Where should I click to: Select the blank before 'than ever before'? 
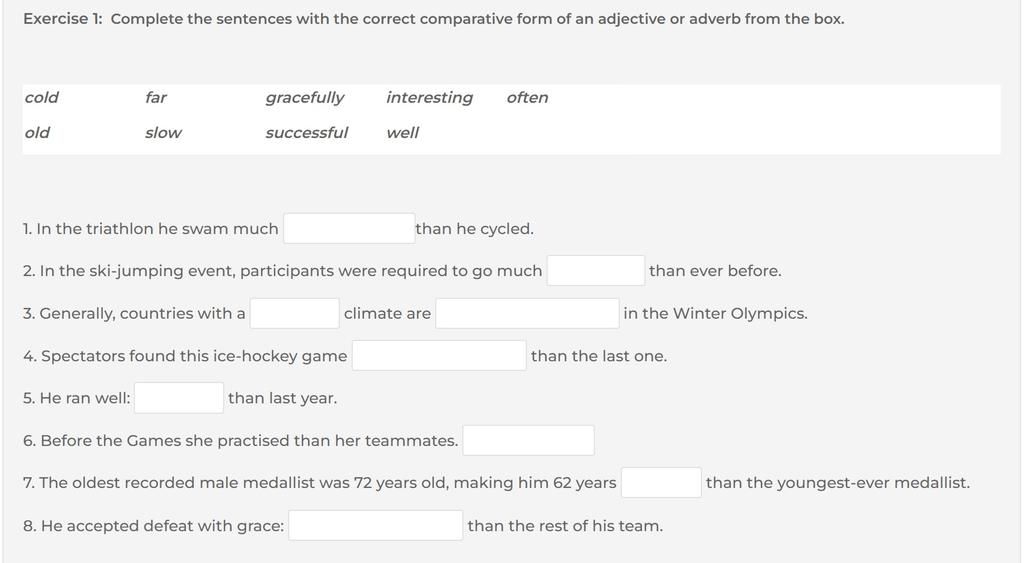[596, 270]
